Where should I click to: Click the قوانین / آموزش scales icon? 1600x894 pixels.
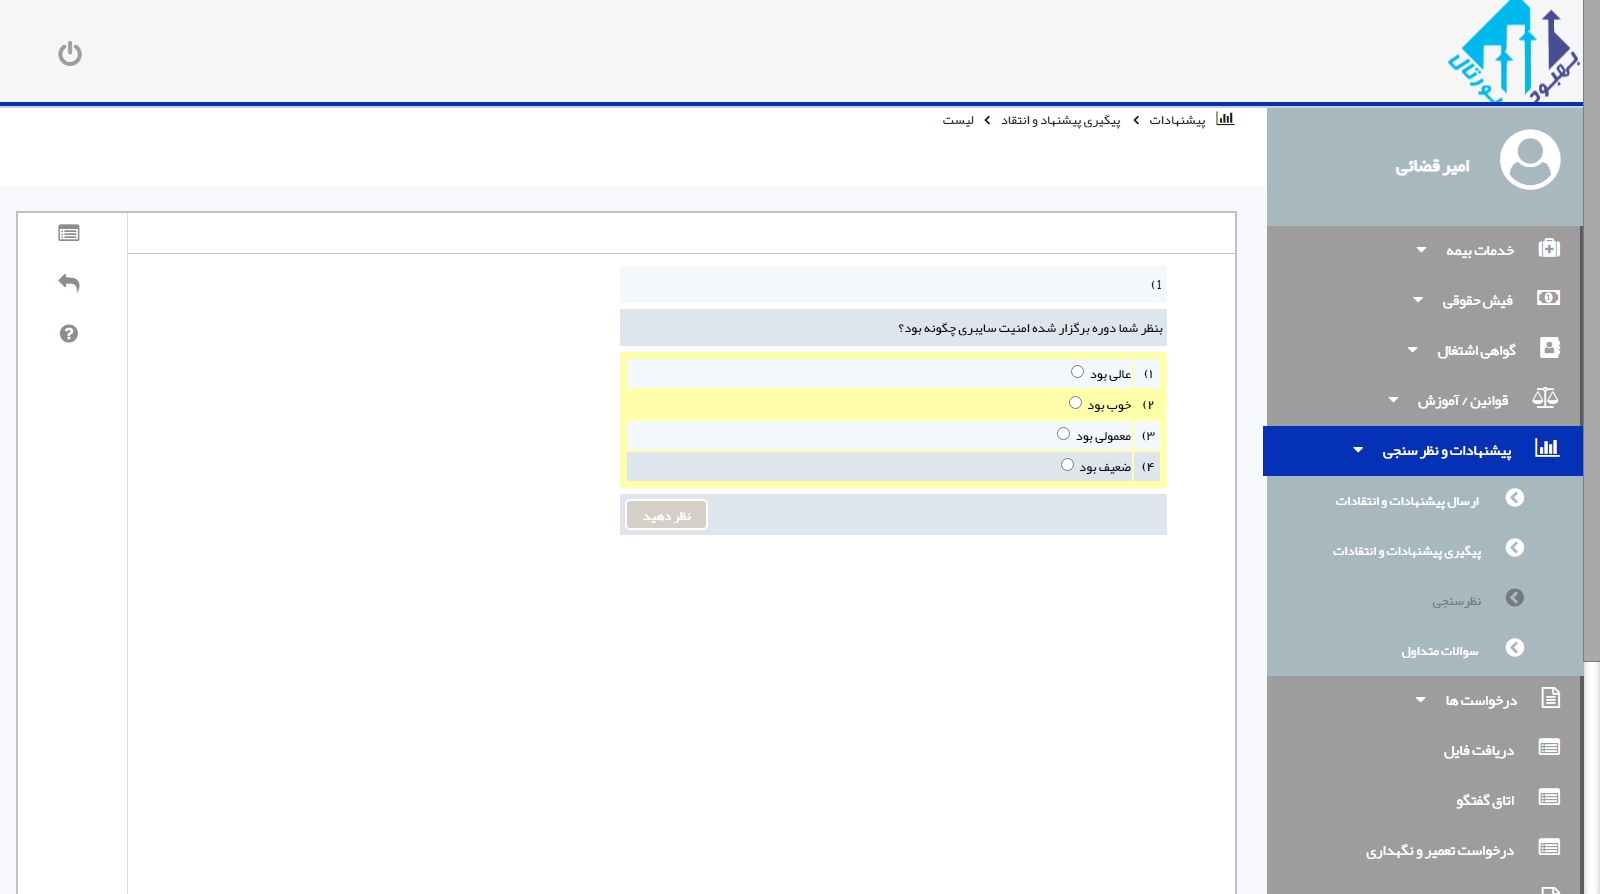tap(1545, 398)
